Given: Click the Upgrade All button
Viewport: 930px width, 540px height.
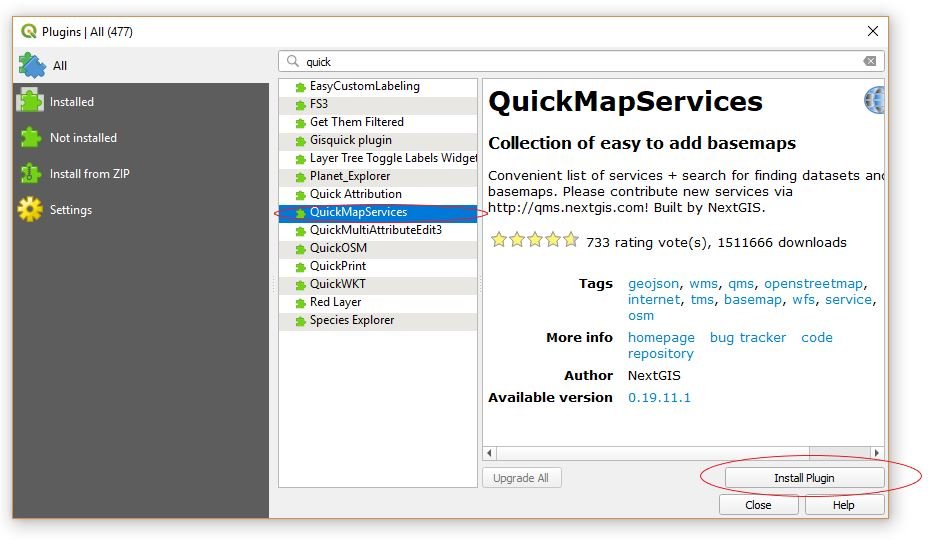Looking at the screenshot, I should pos(521,478).
